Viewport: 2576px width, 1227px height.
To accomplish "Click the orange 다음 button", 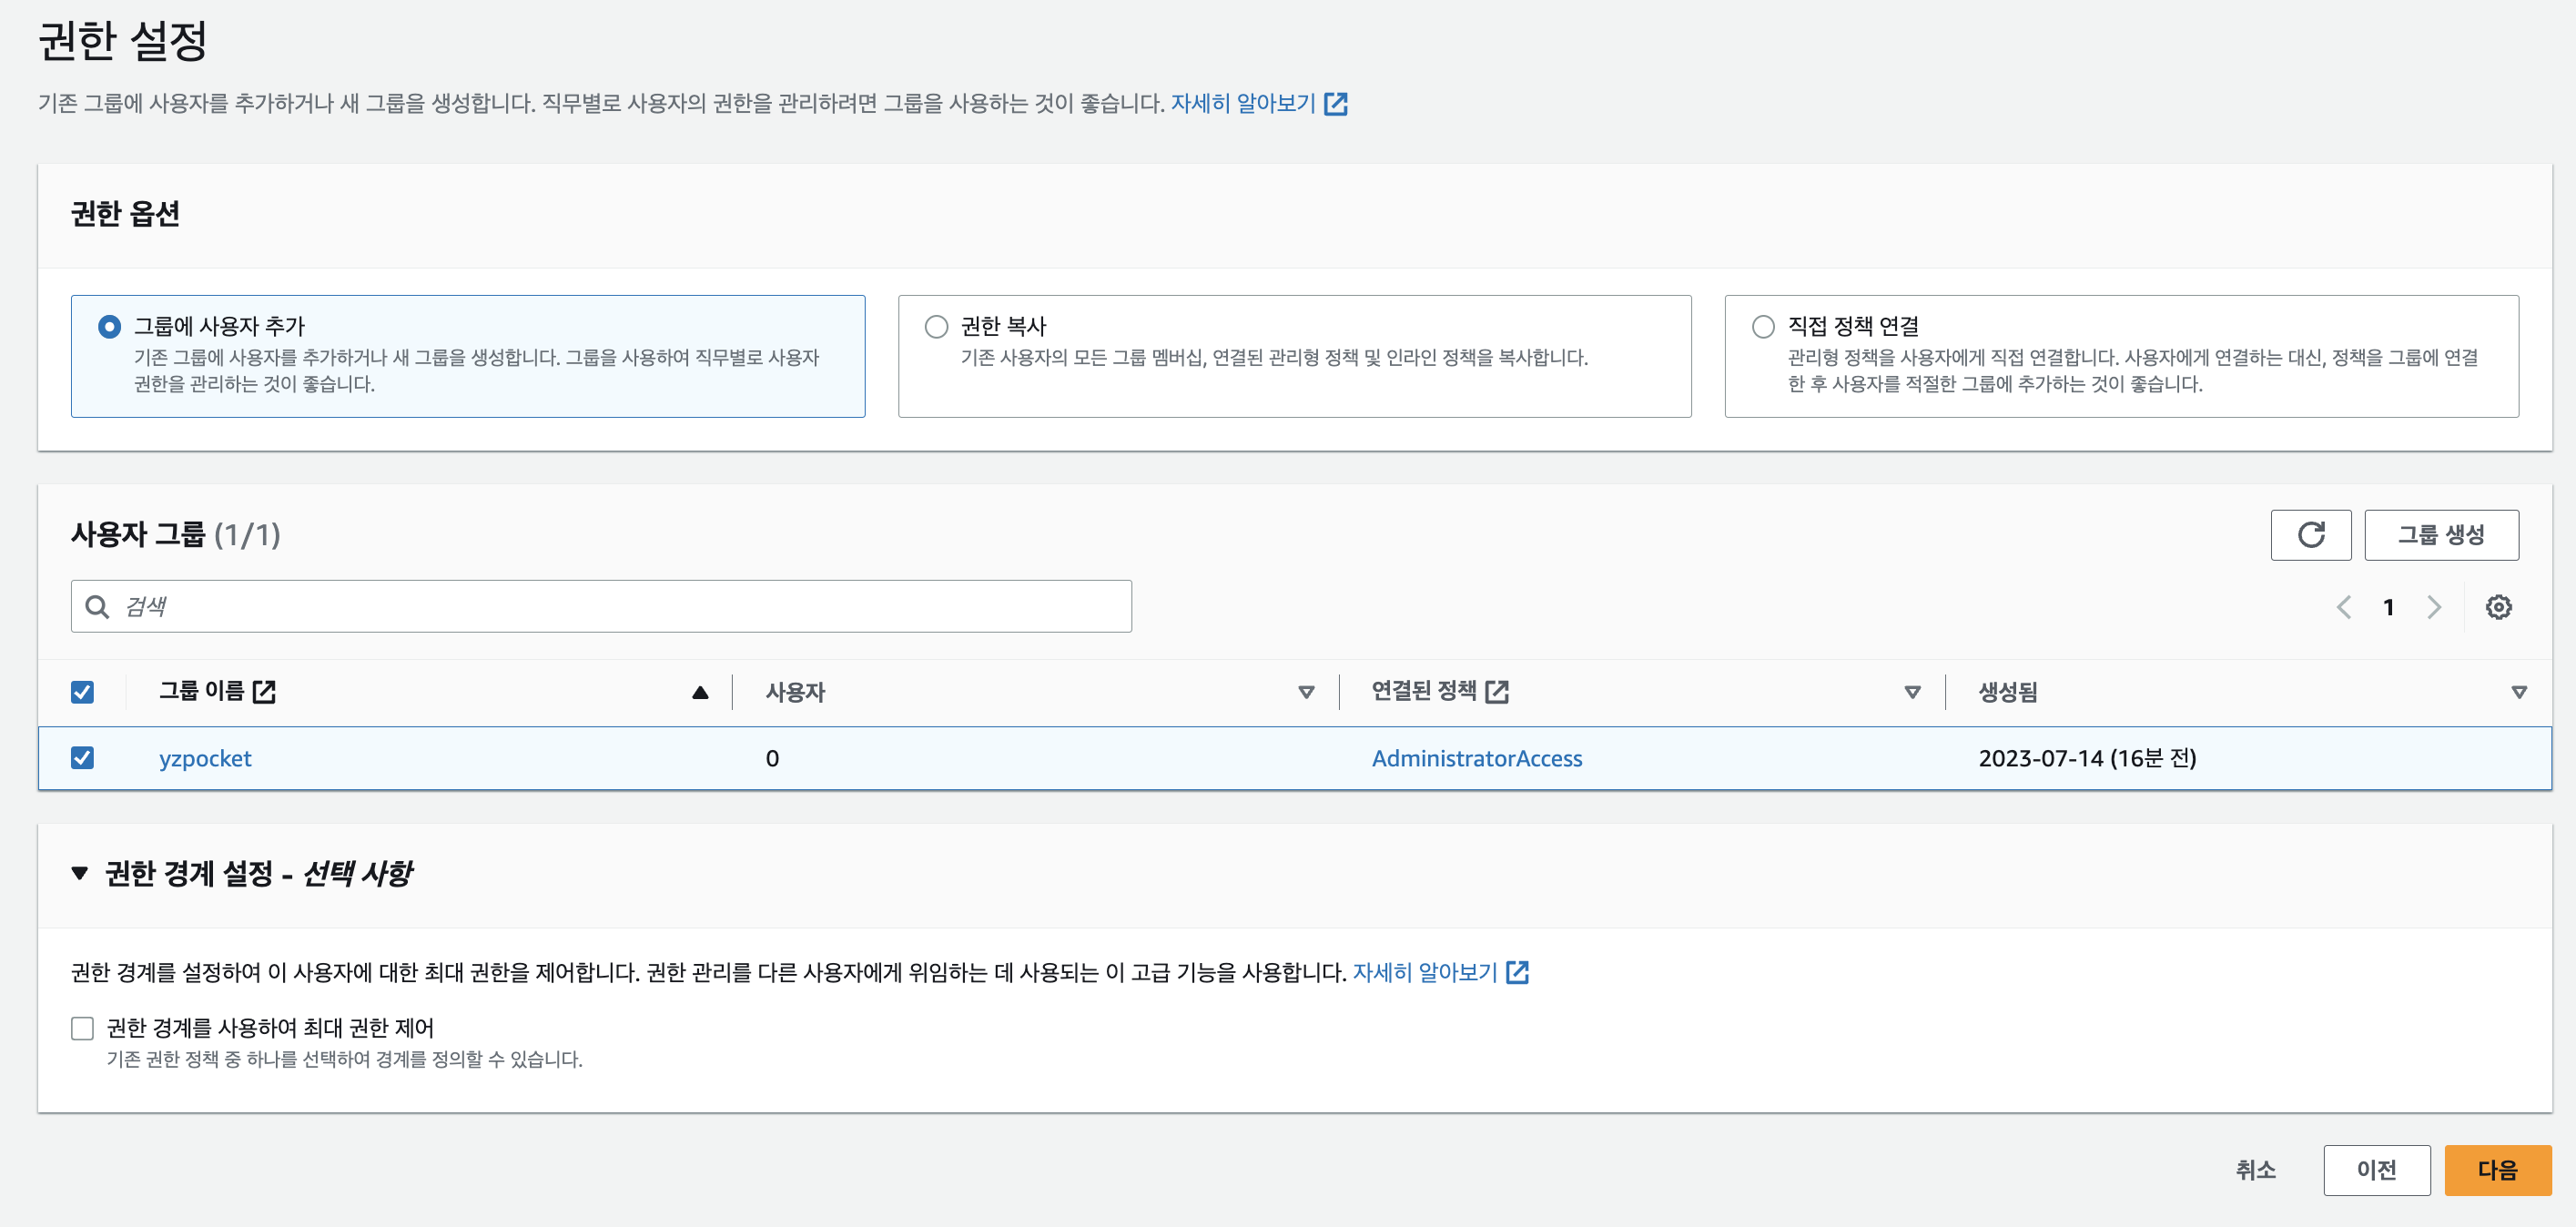I will 2497,1170.
